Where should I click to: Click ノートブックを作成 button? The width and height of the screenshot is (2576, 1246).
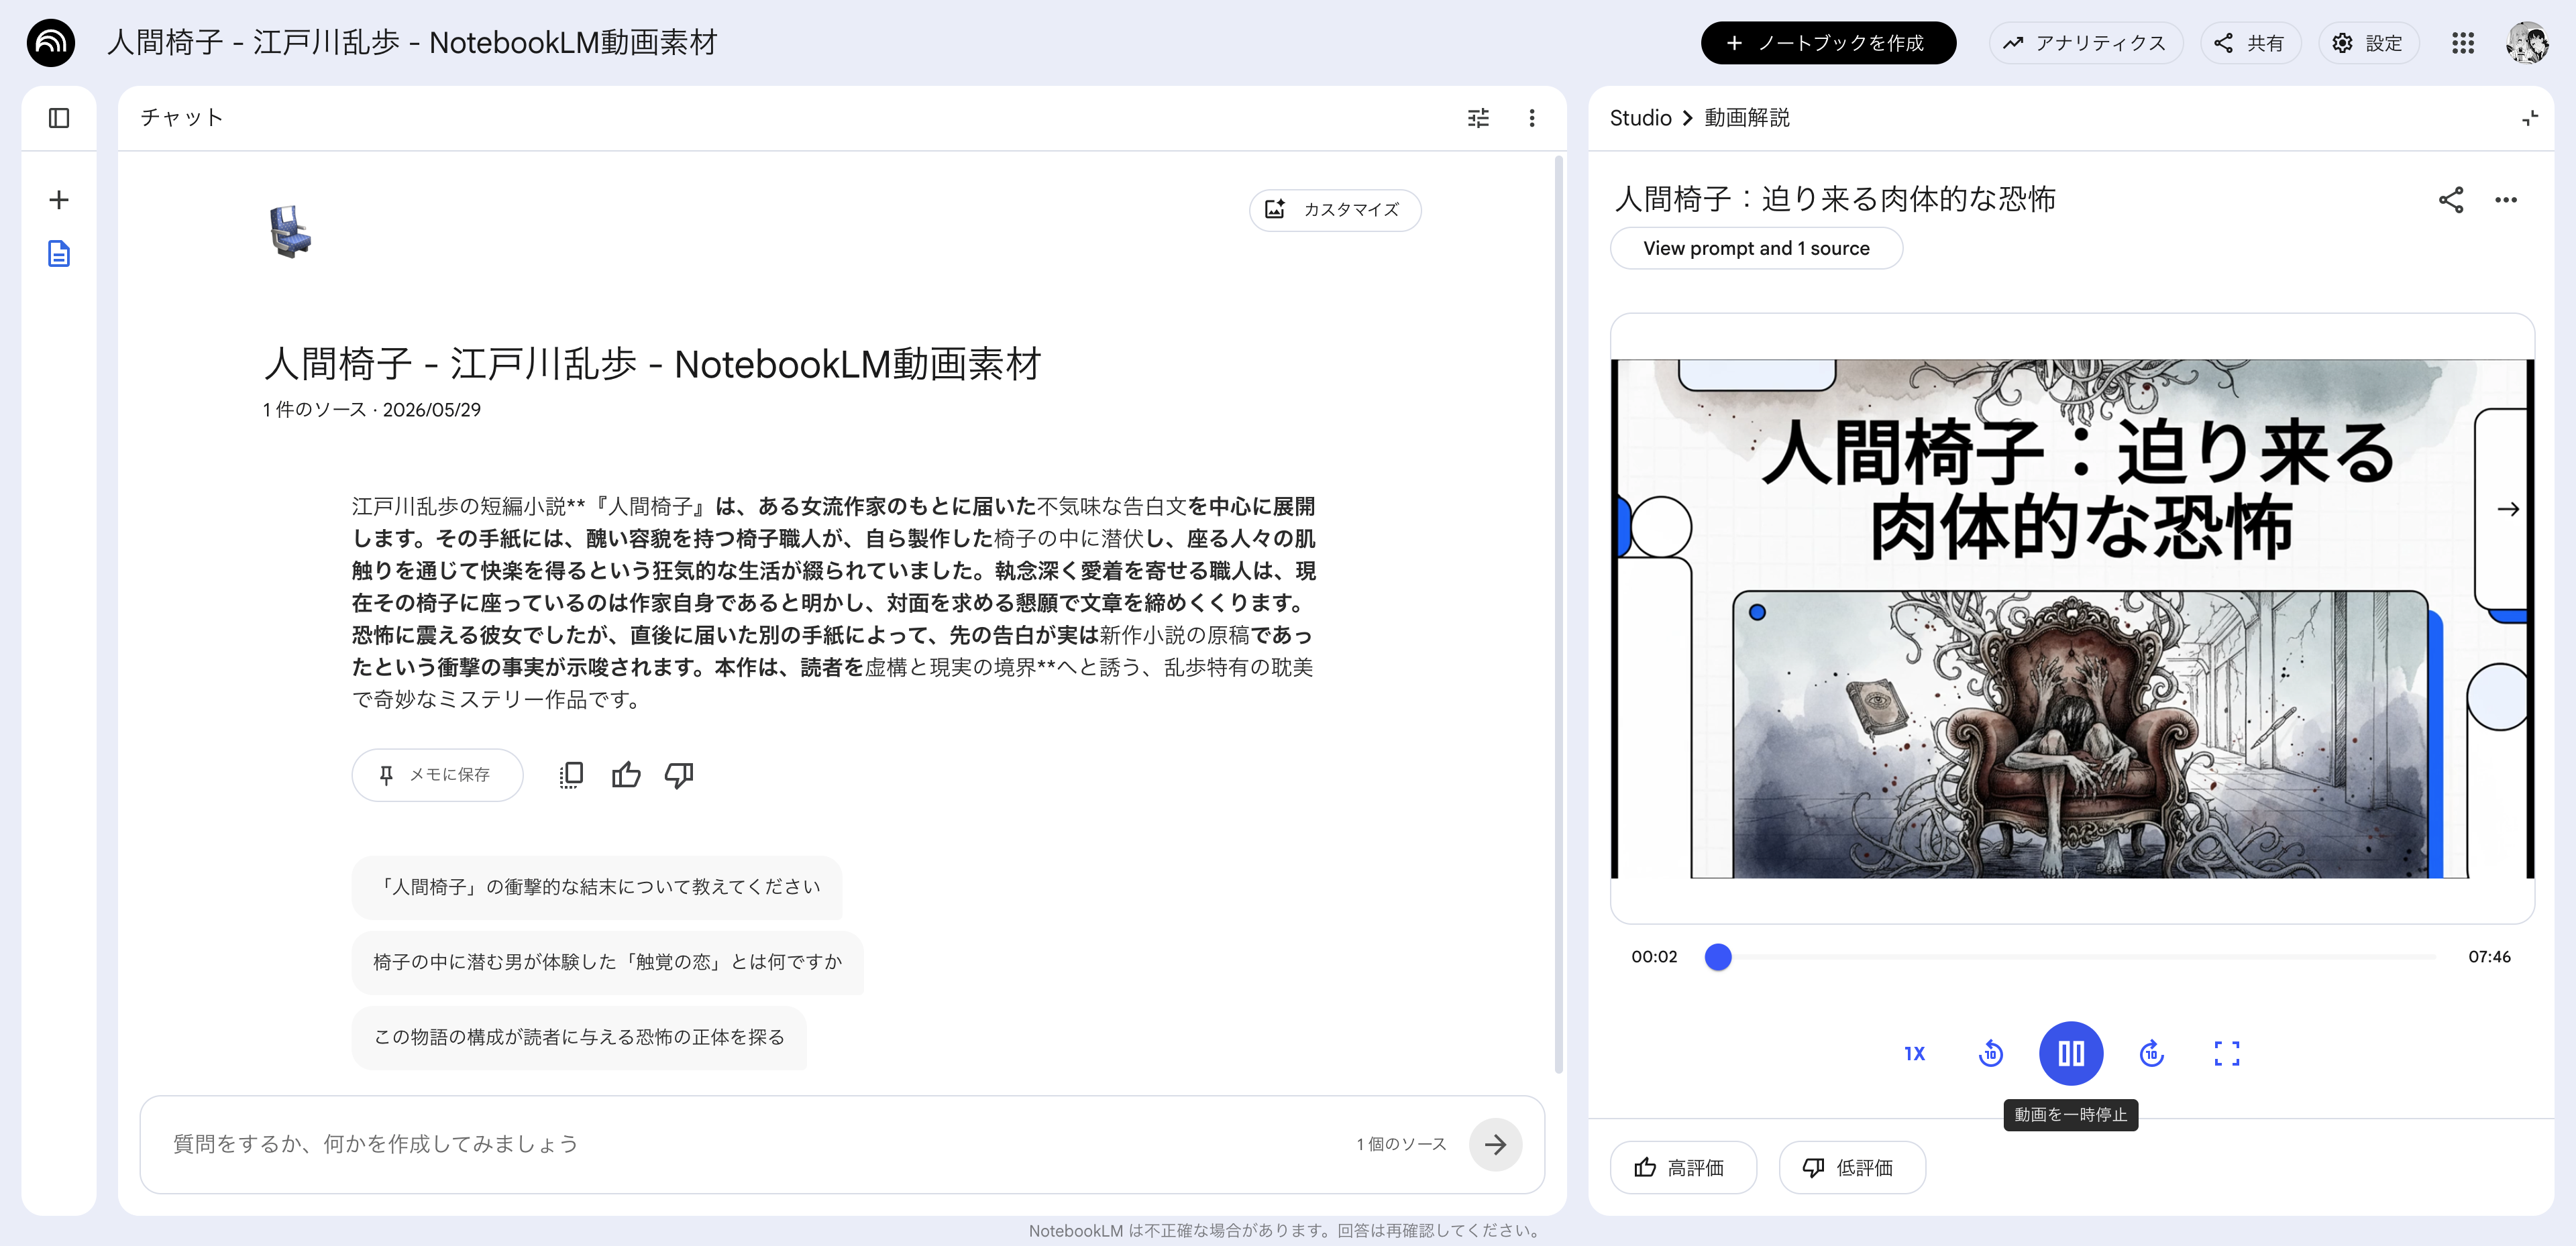[1828, 43]
